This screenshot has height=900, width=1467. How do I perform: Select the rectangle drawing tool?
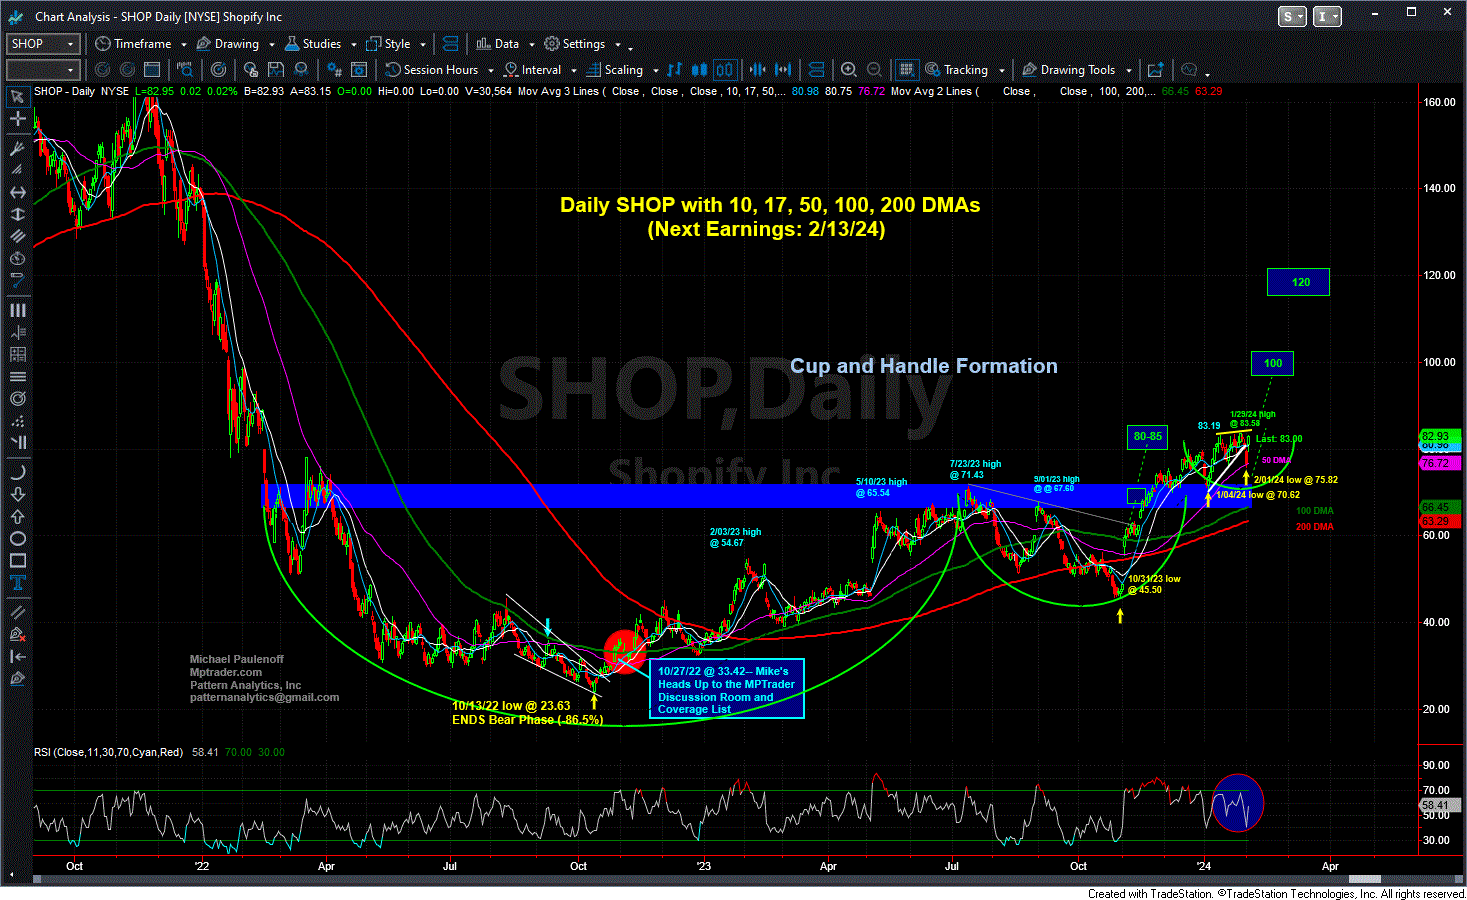[17, 560]
